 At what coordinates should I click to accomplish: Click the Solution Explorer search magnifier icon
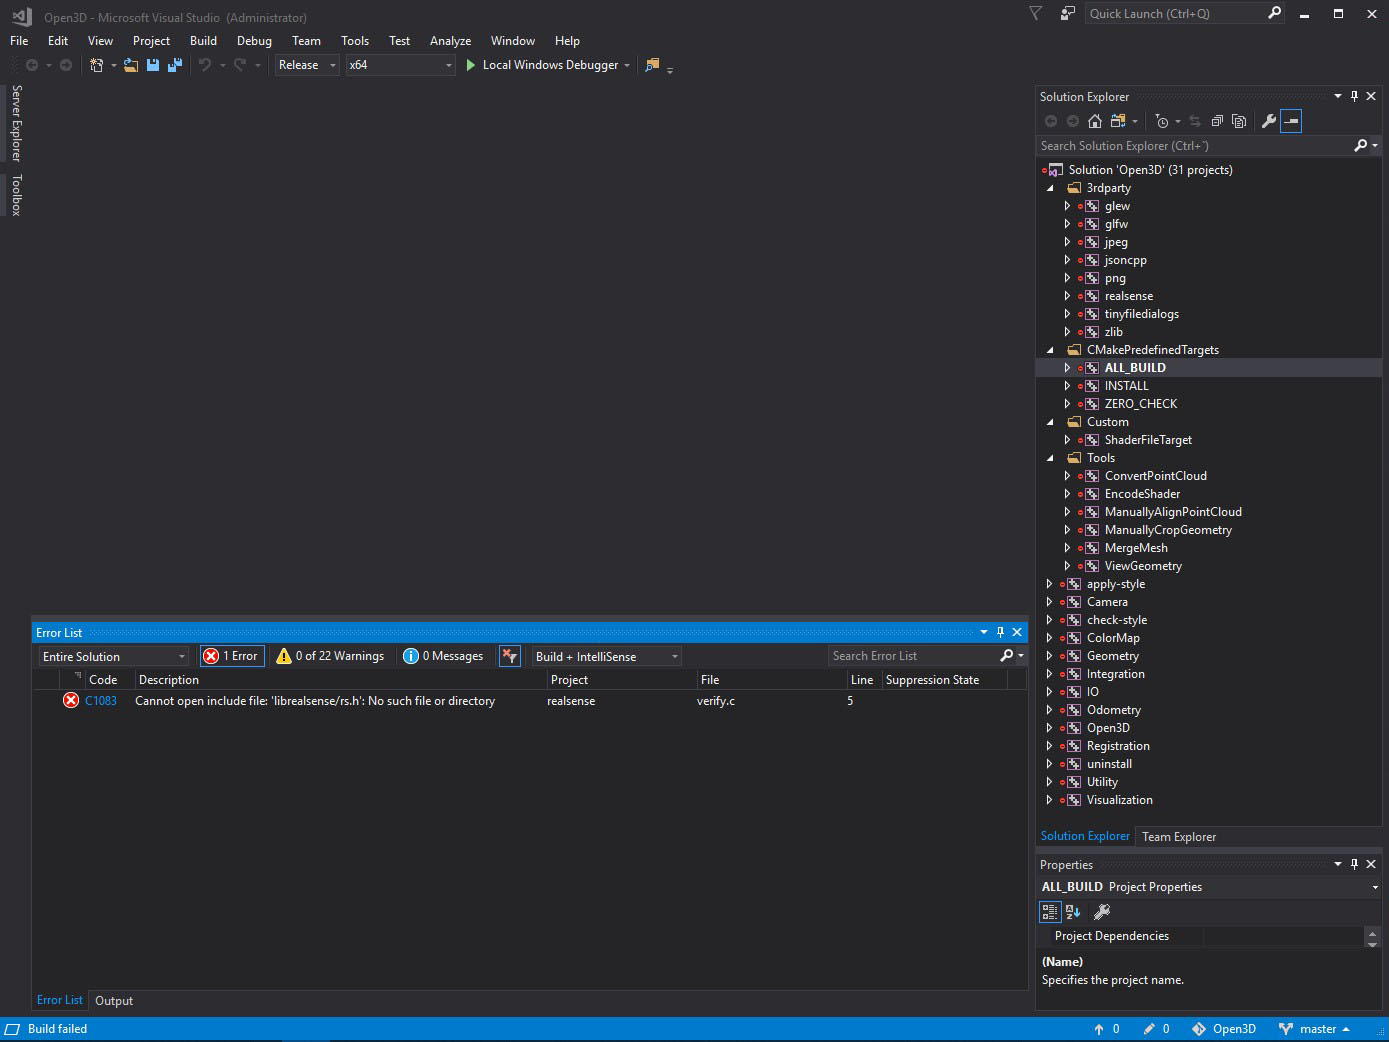point(1360,146)
